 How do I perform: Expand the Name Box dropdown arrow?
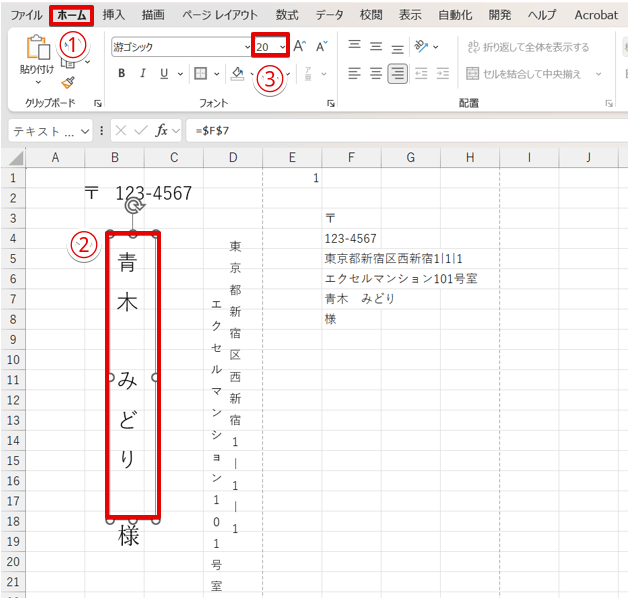tap(85, 131)
